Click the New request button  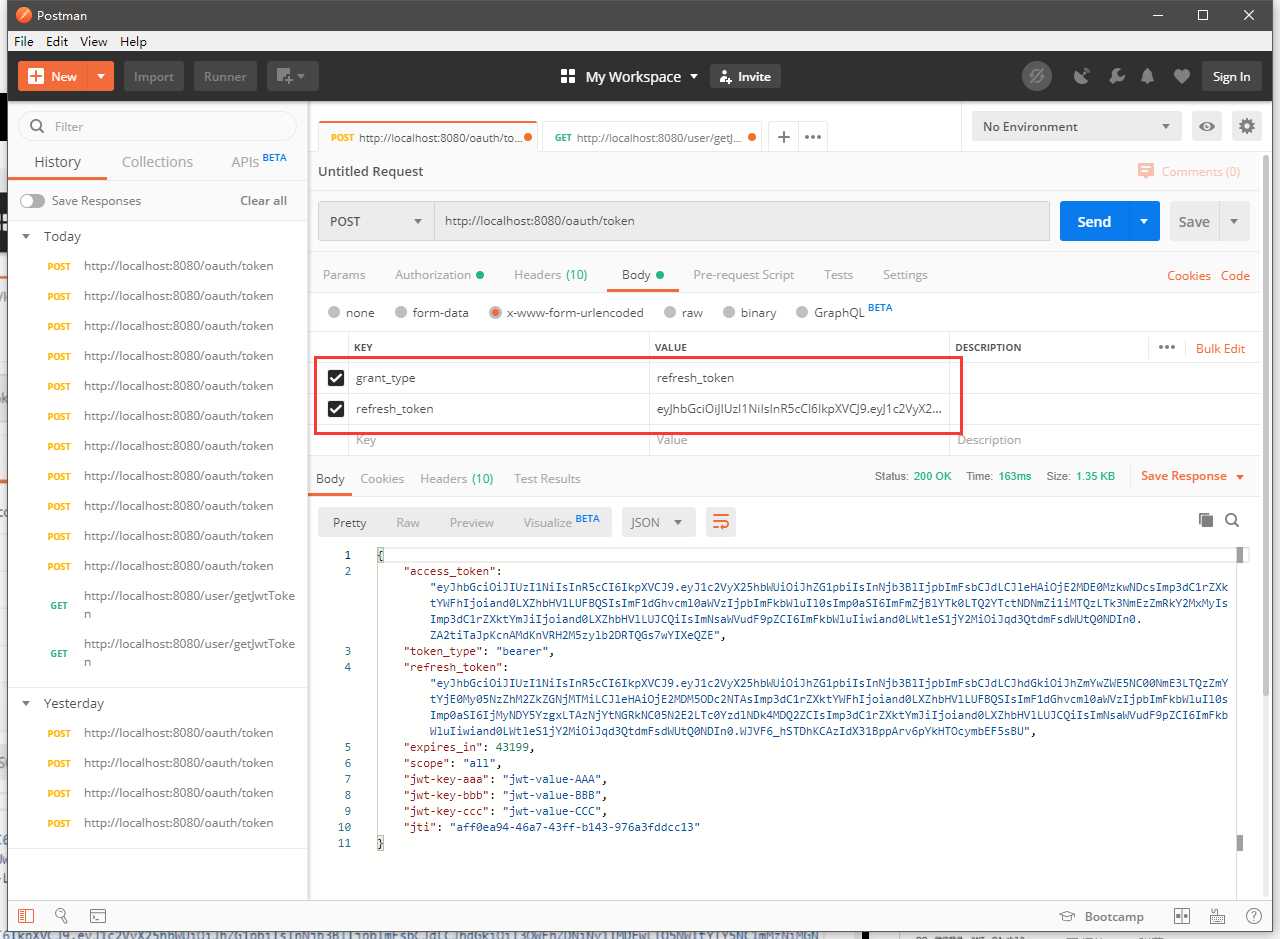point(53,76)
